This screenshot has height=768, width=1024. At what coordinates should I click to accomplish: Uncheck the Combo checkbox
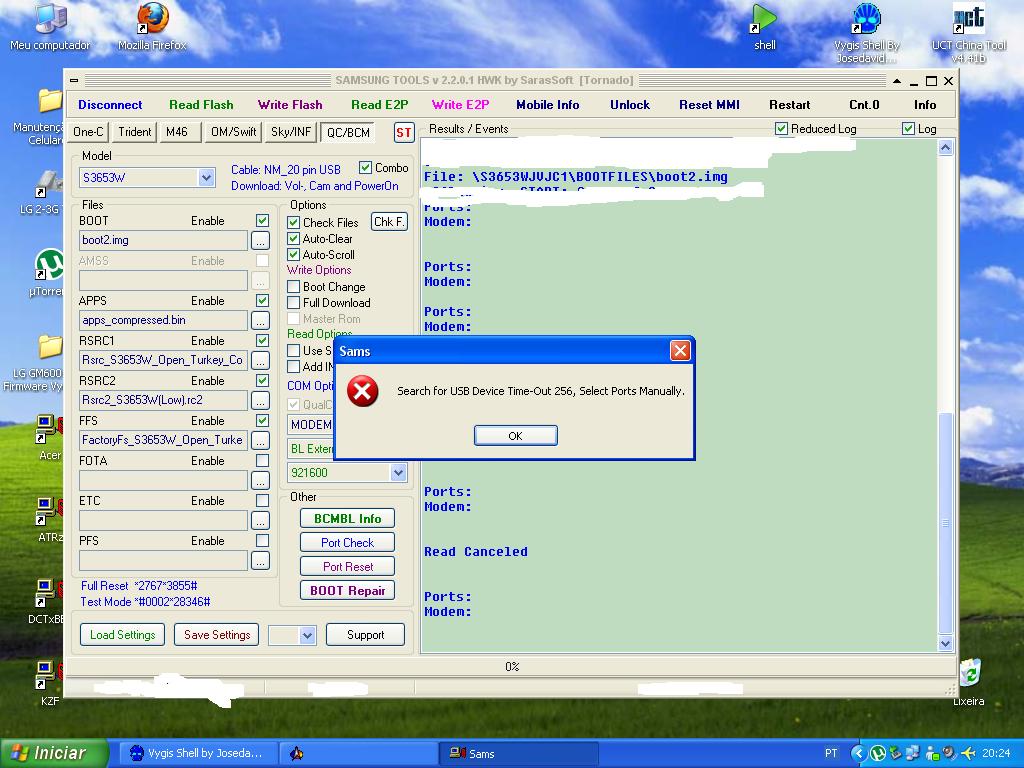coord(365,168)
